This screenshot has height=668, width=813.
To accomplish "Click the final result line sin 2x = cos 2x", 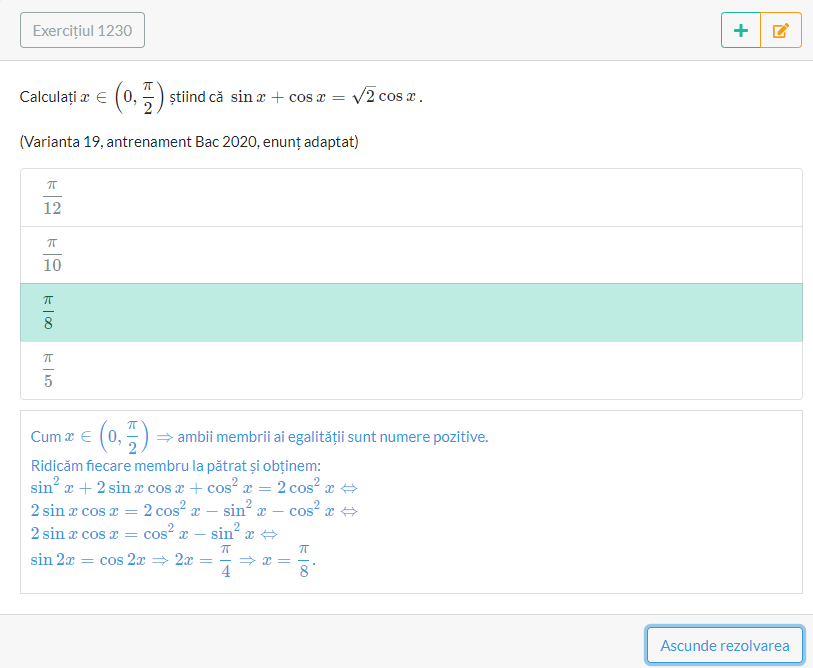I will pyautogui.click(x=173, y=560).
